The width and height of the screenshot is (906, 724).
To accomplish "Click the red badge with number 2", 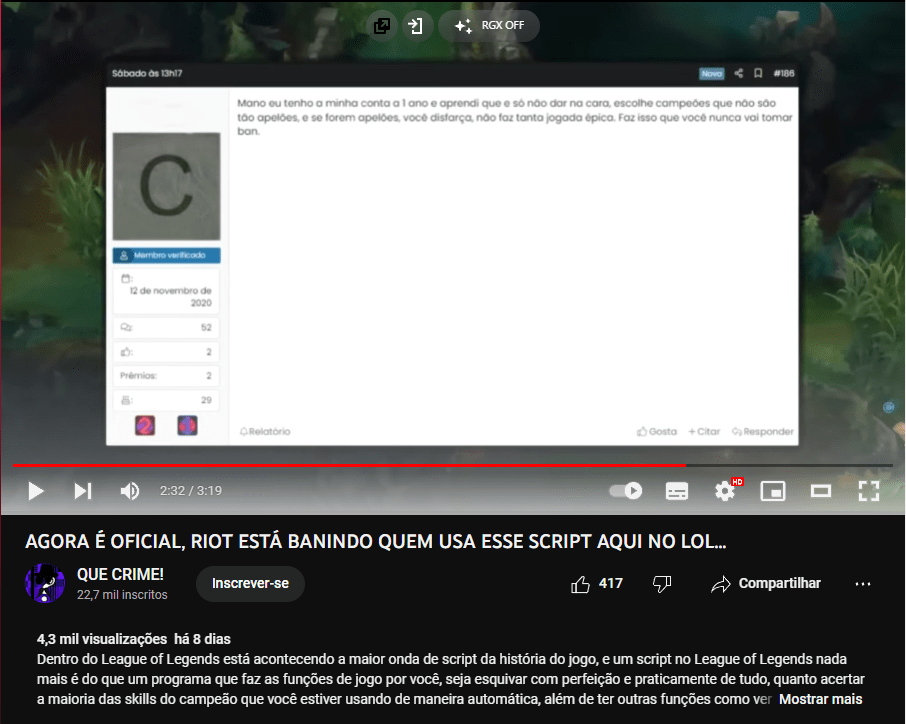I will pos(145,426).
